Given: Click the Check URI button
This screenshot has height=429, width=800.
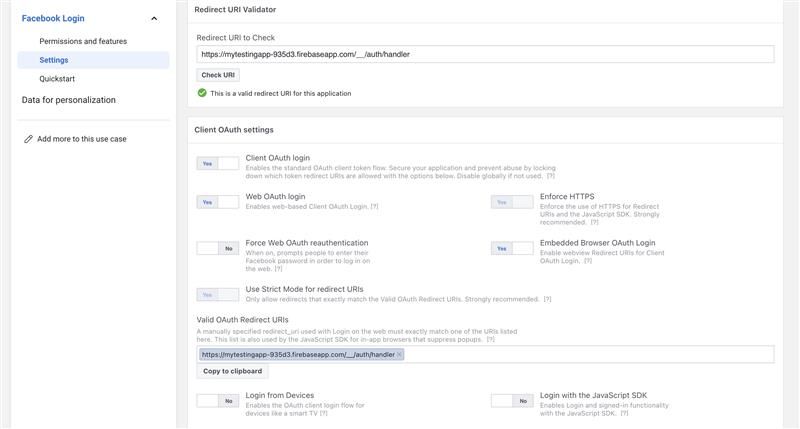Looking at the screenshot, I should click(218, 75).
